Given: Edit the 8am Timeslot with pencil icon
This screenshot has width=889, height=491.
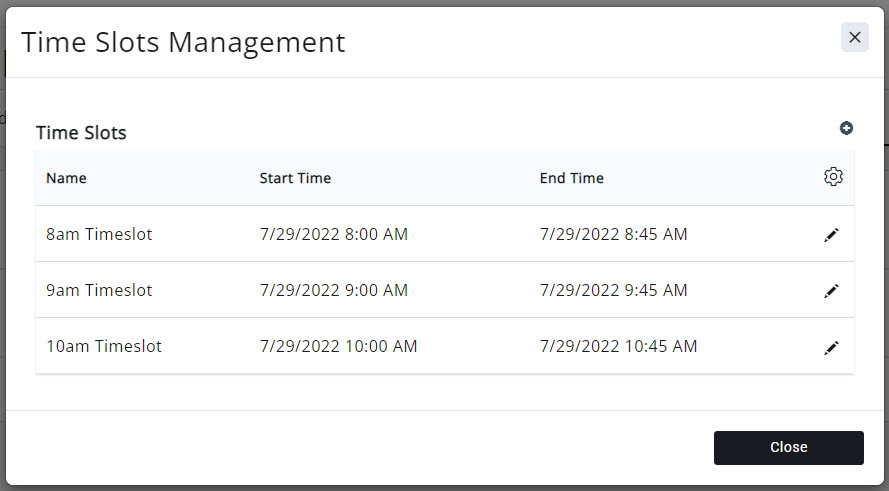Looking at the screenshot, I should [x=831, y=235].
